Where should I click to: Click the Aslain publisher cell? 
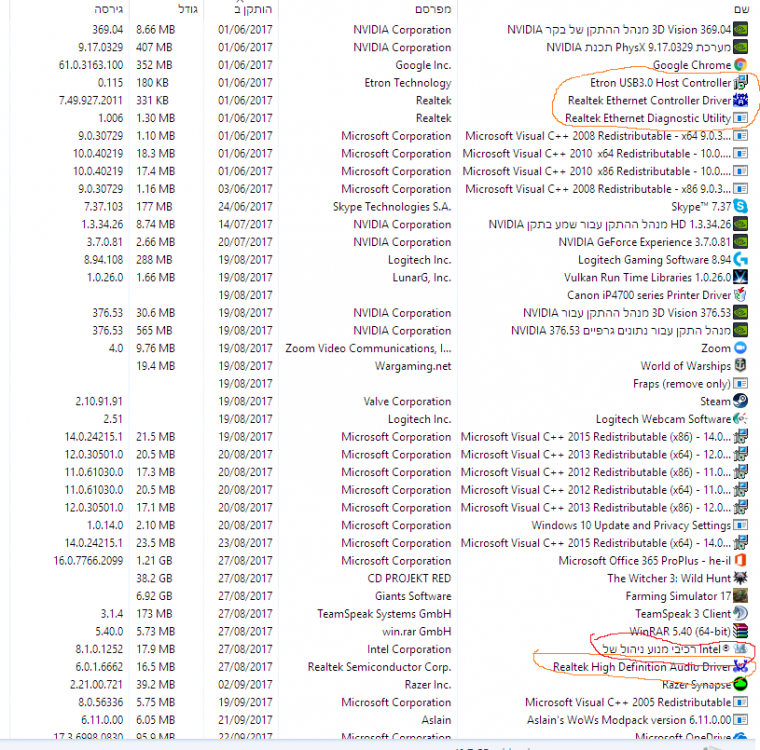(x=436, y=720)
